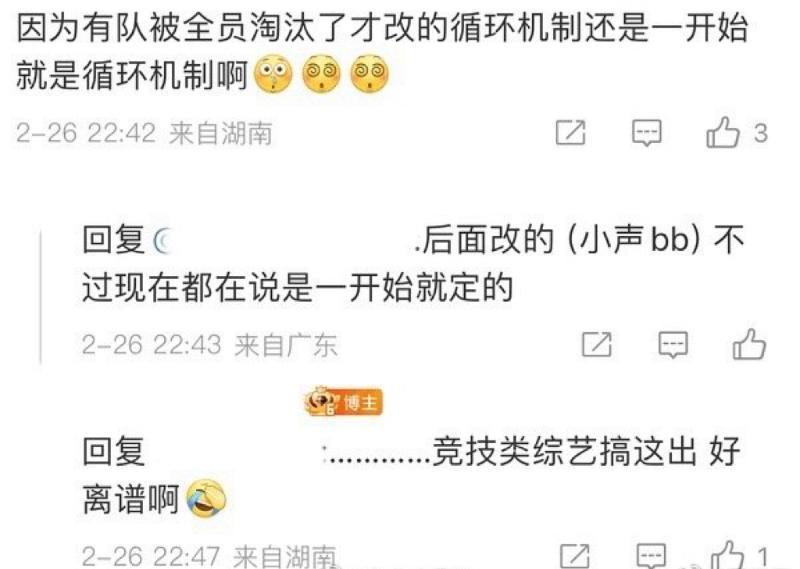The image size is (800, 569).
Task: Click the timestamp 2-26 22:47 来自湖南
Action: (209, 556)
